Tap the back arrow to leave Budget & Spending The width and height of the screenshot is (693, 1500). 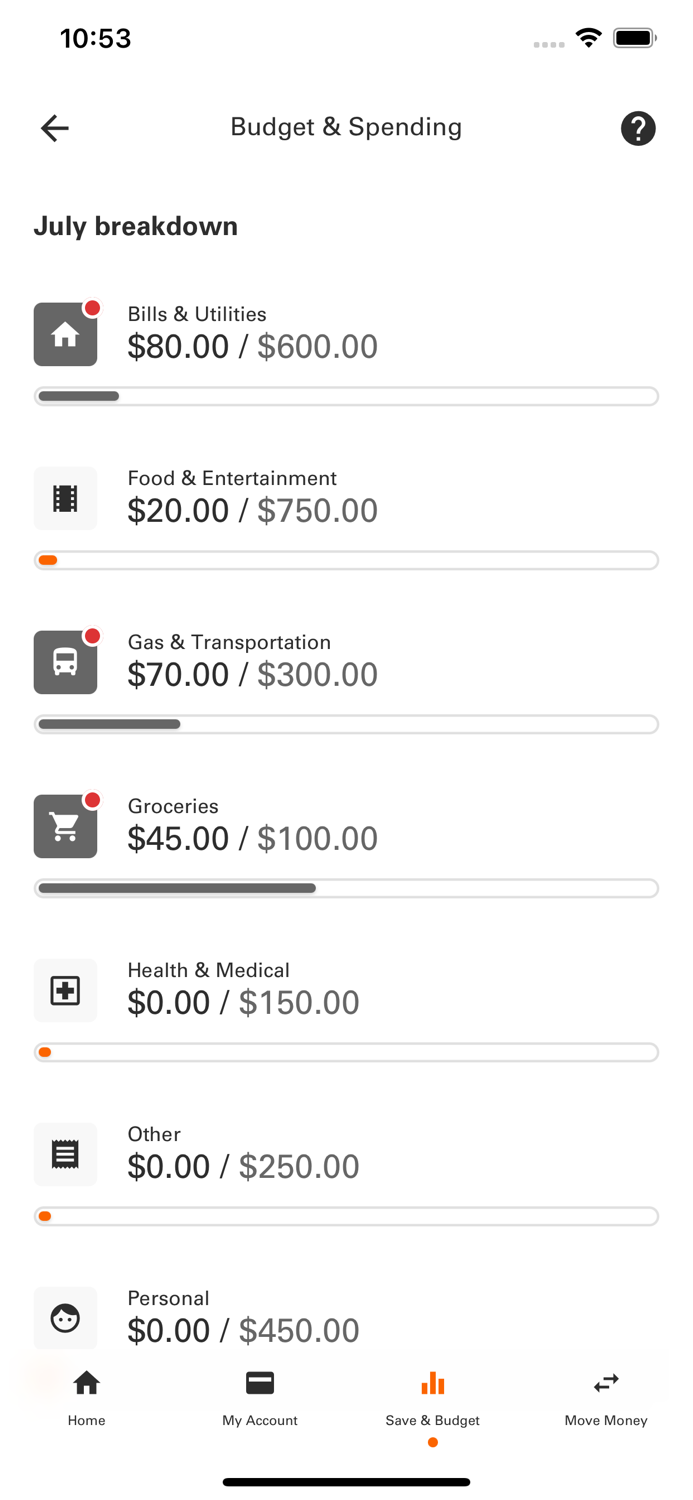[54, 128]
